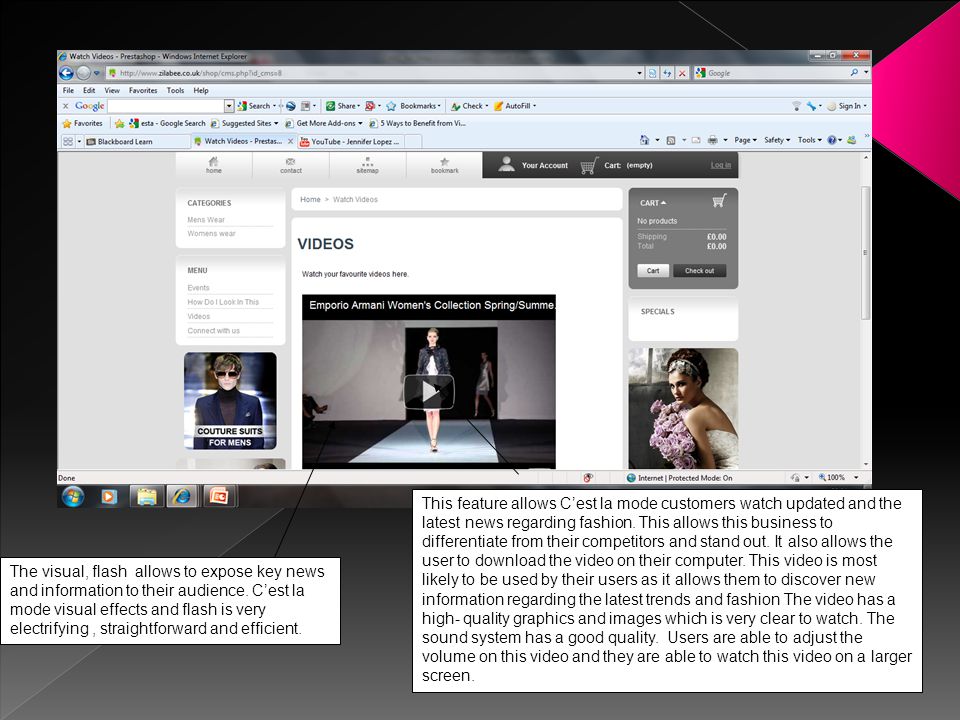Switch to the YouTube - Jennifer Lopez tab

(x=350, y=141)
